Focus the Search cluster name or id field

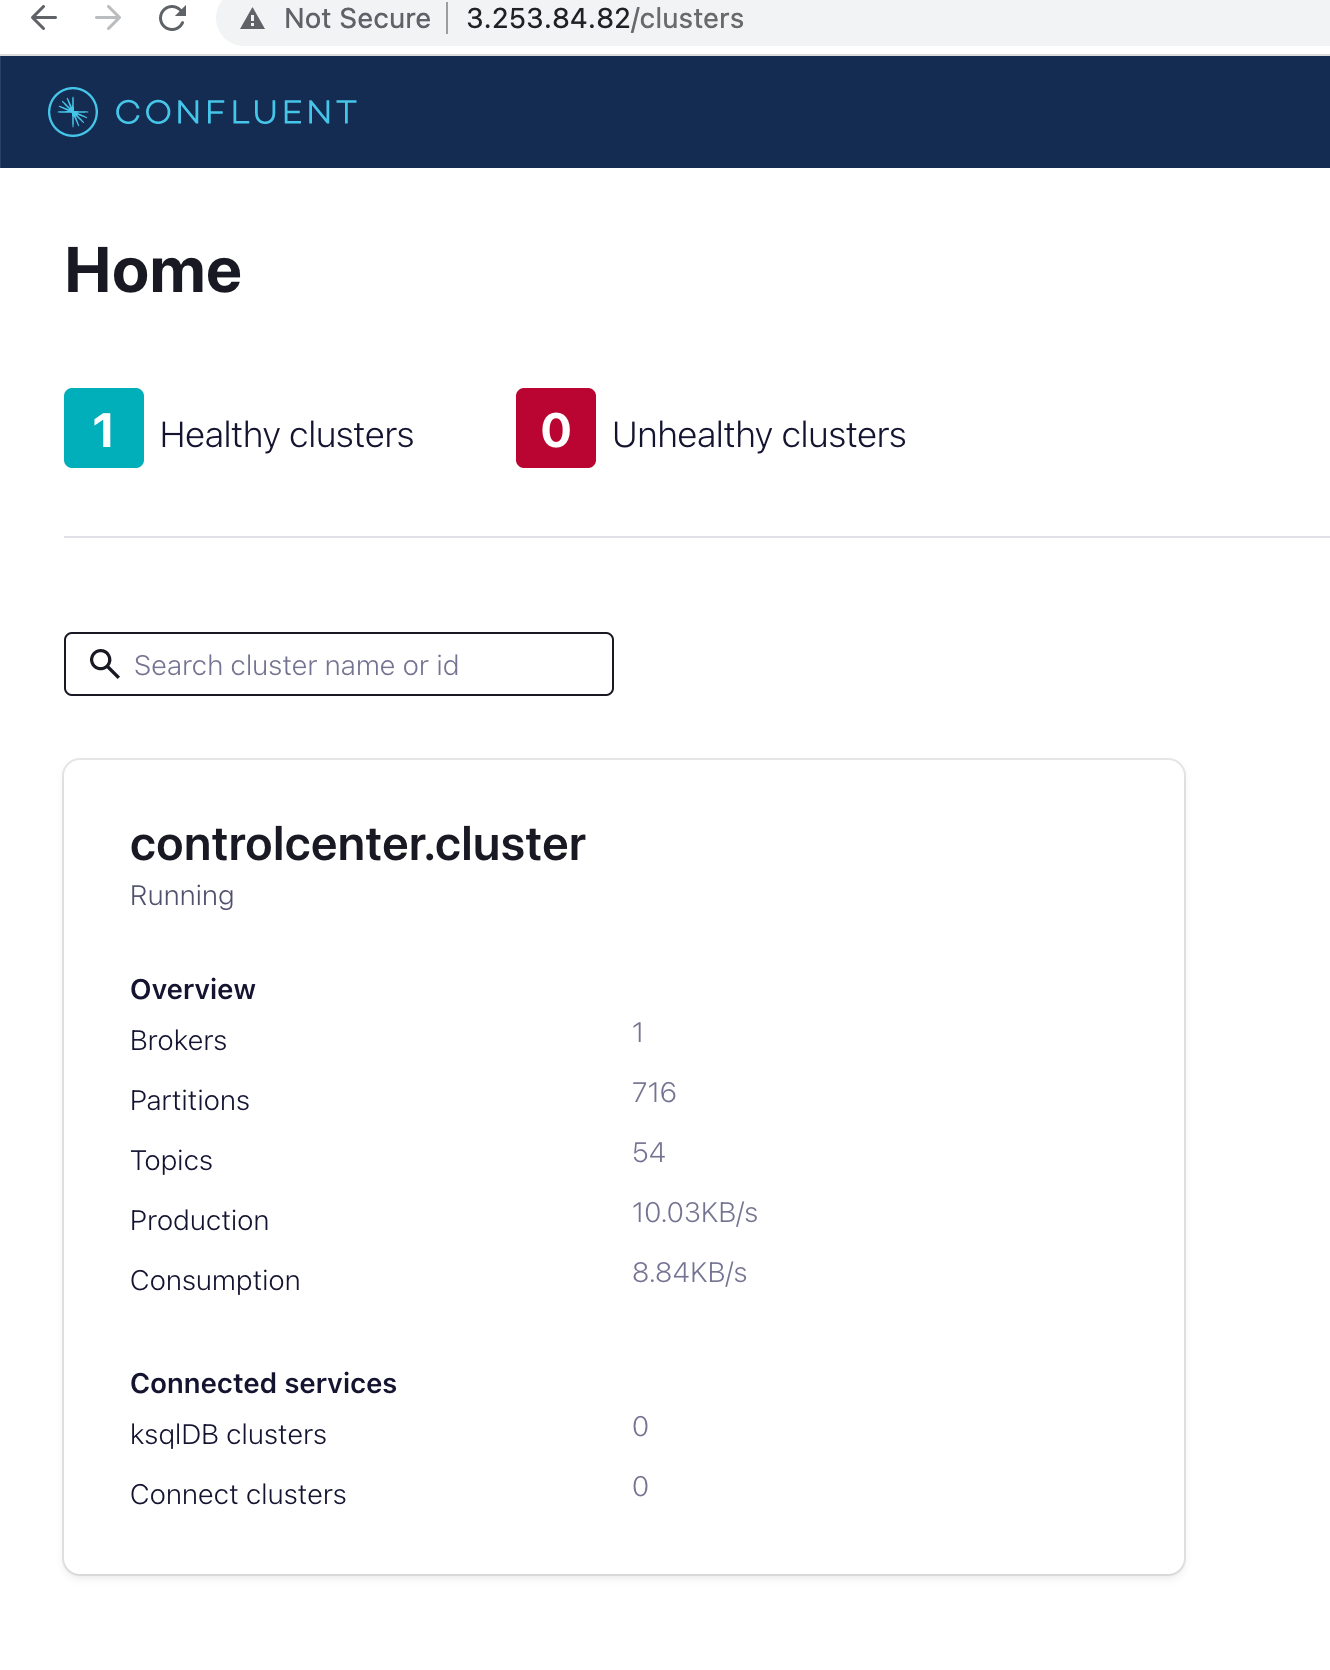click(x=360, y=665)
